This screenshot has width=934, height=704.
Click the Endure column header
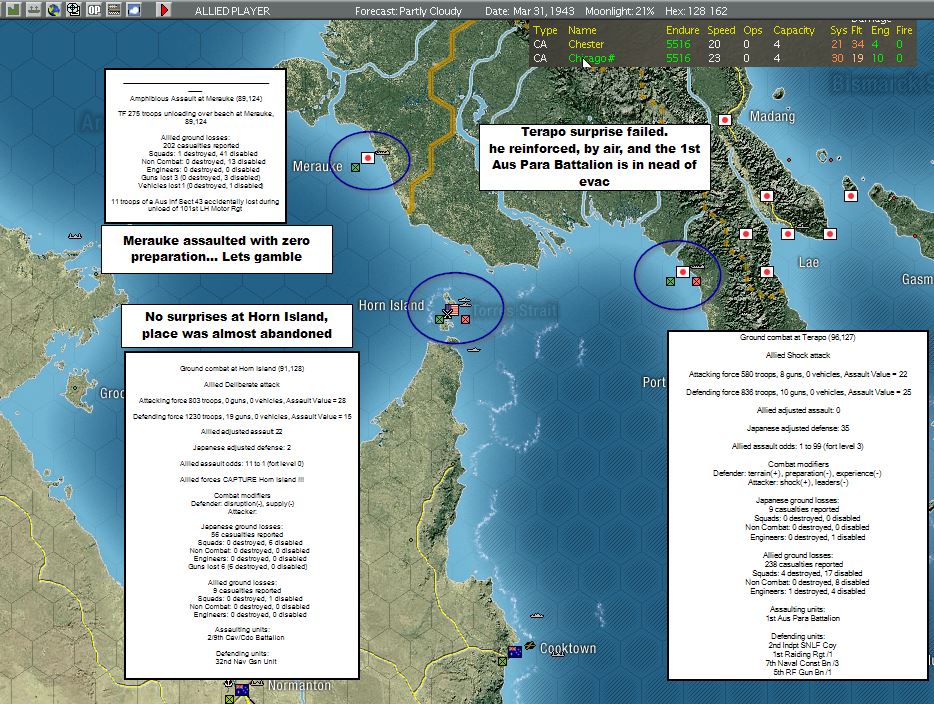683,30
